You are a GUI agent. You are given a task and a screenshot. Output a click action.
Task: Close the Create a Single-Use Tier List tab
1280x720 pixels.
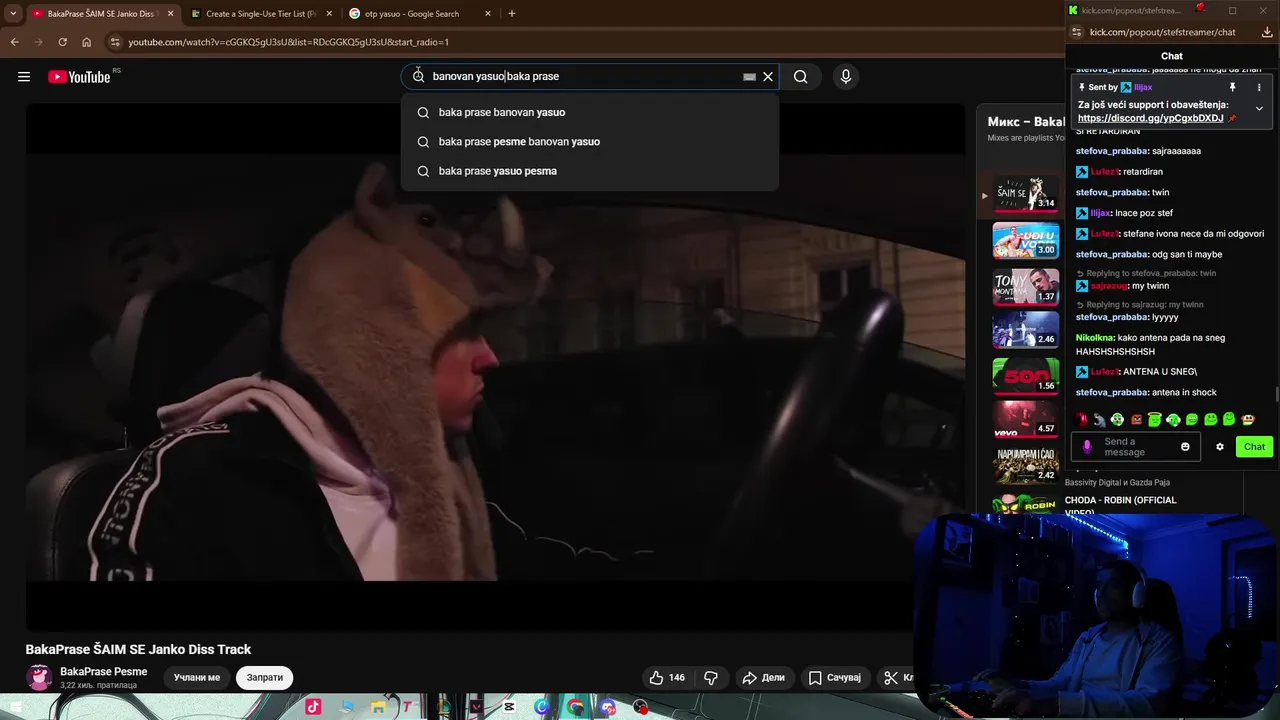[x=330, y=14]
